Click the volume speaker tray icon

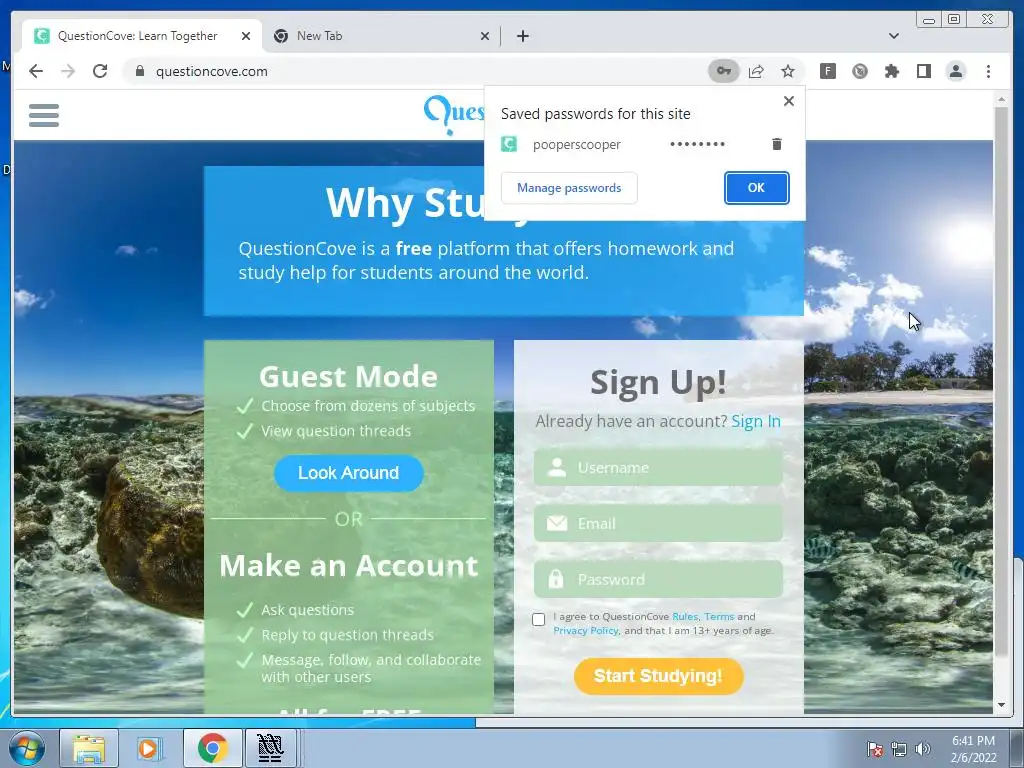point(922,749)
